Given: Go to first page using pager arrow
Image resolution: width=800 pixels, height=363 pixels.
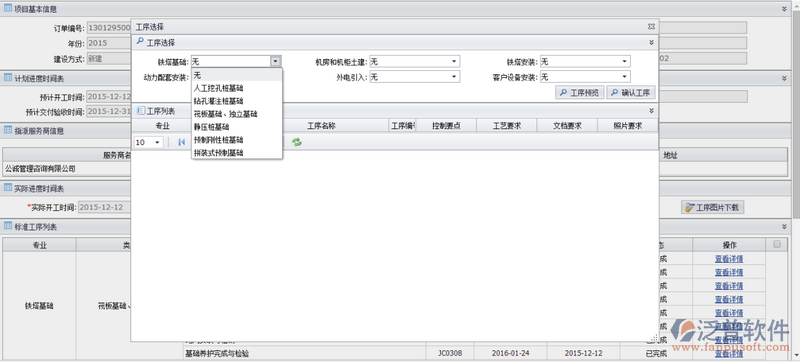Looking at the screenshot, I should (182, 142).
